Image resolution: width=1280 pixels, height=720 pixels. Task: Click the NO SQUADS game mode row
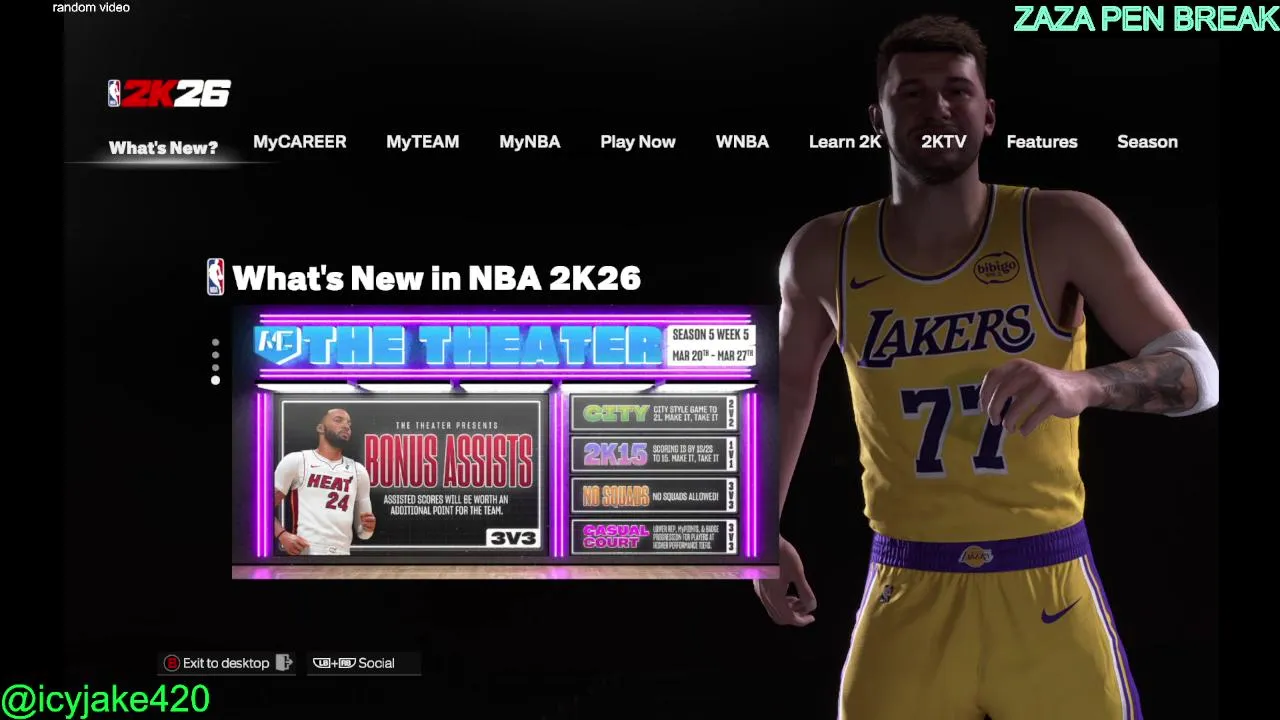(654, 496)
